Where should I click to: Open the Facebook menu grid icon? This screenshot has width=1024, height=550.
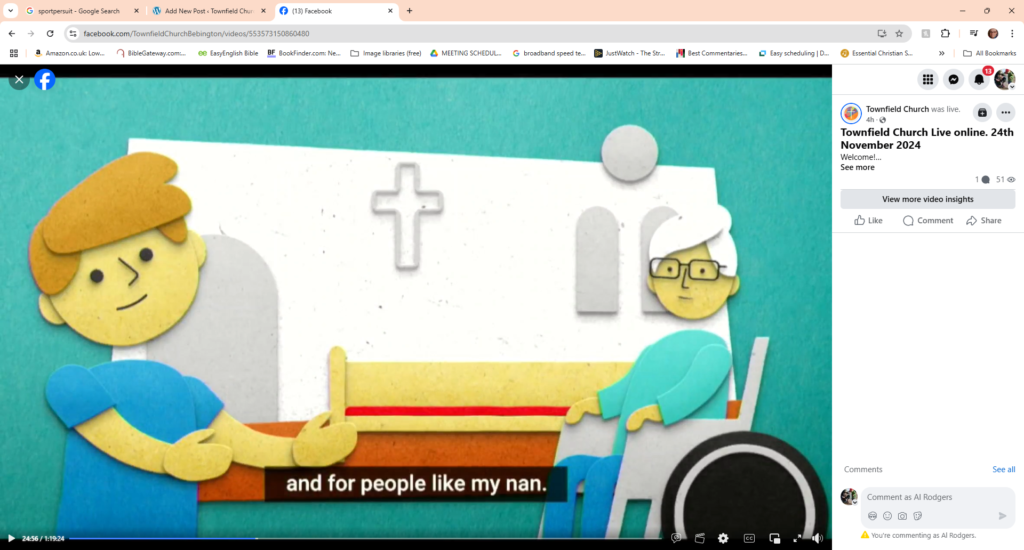927,80
